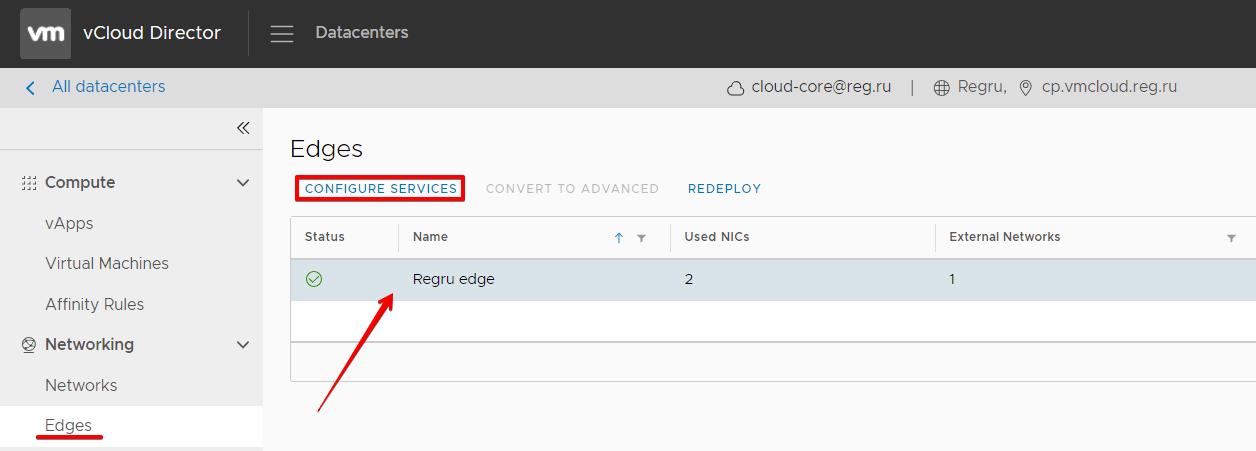This screenshot has width=1256, height=451.
Task: Select Edges in the sidebar
Action: (68, 425)
